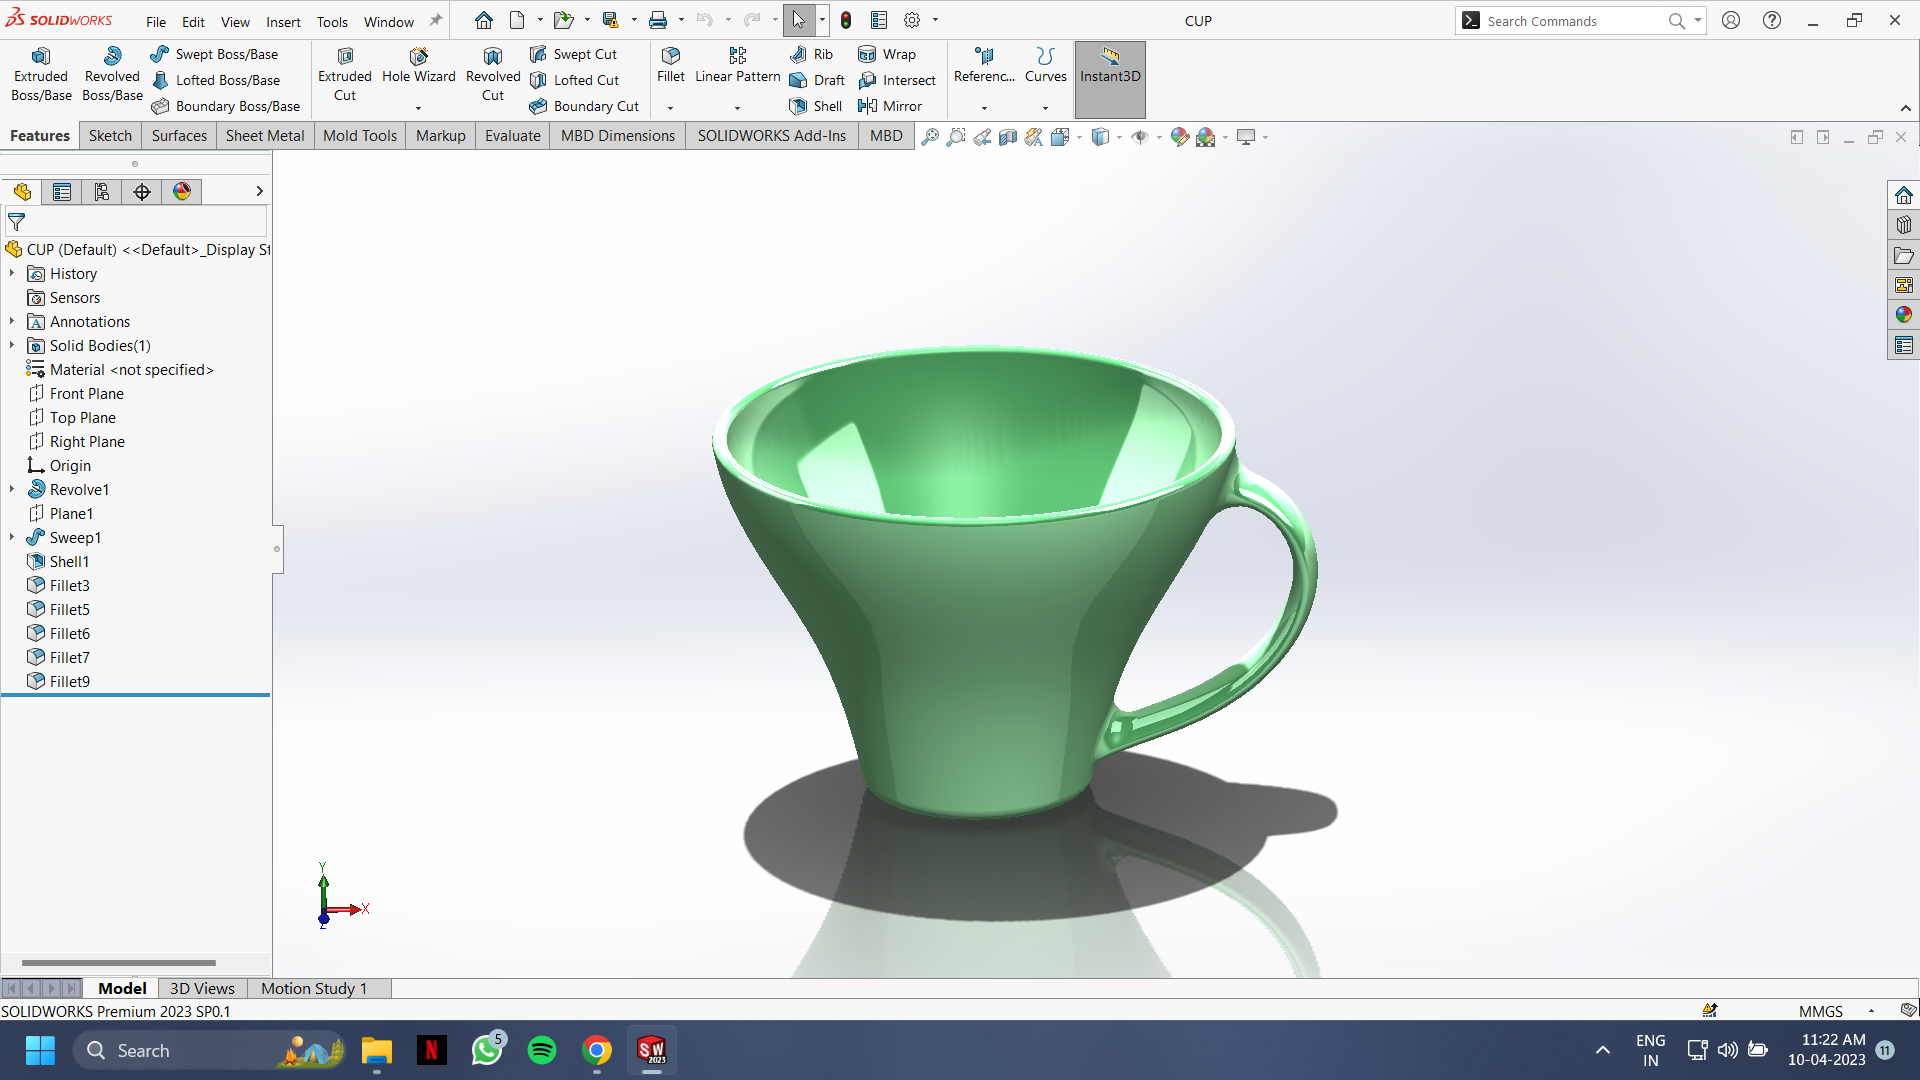Apply the Fillet tool

tap(671, 66)
